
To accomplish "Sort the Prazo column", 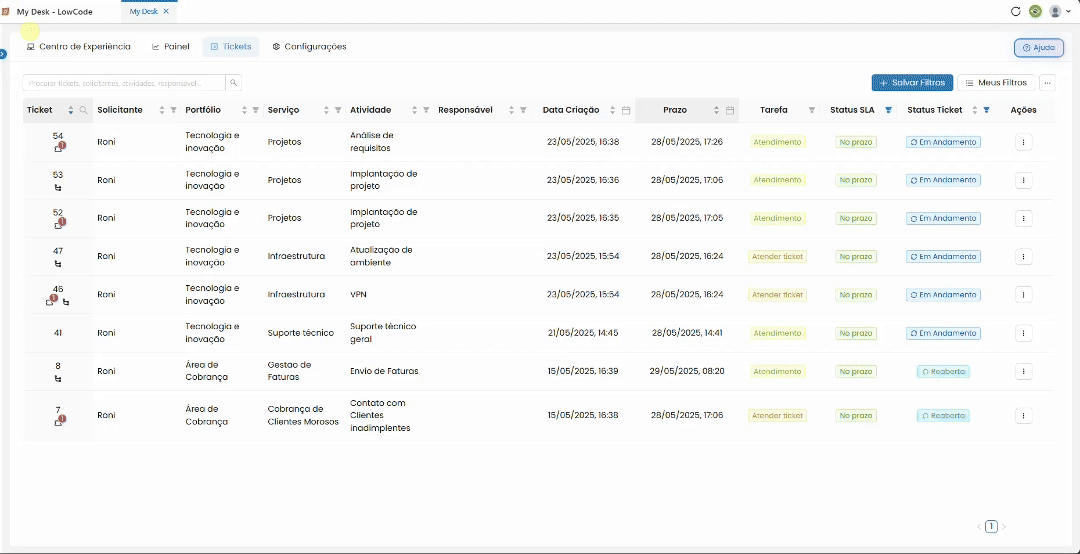I will 716,110.
